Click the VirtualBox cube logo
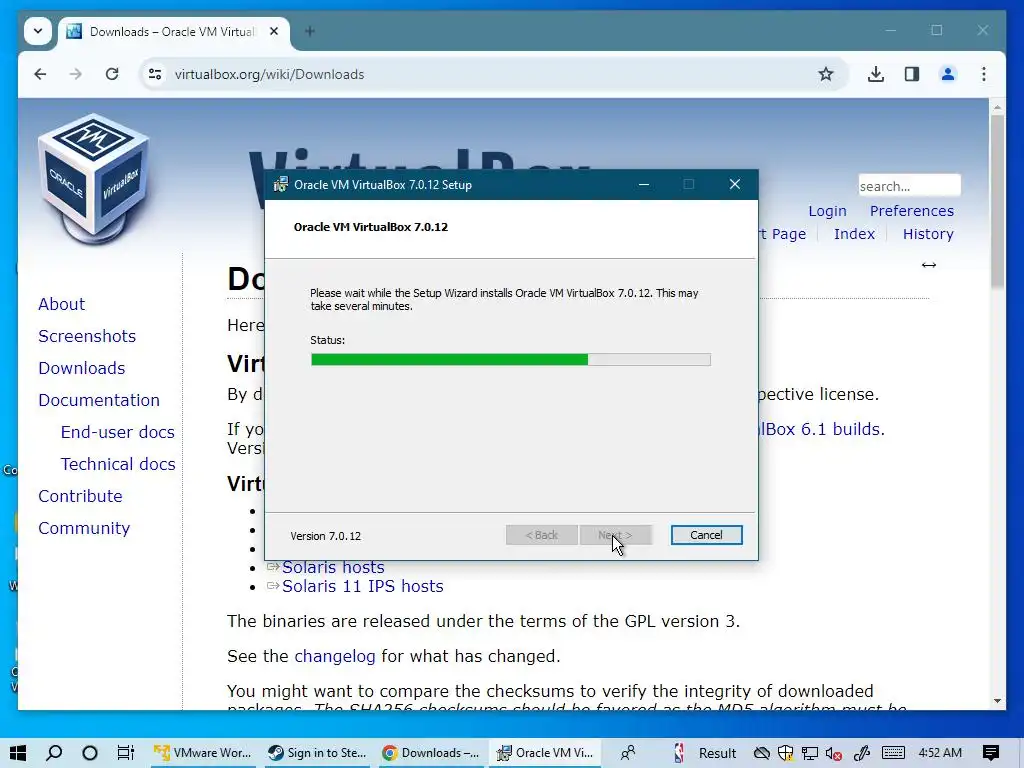Image resolution: width=1024 pixels, height=768 pixels. pyautogui.click(x=95, y=178)
